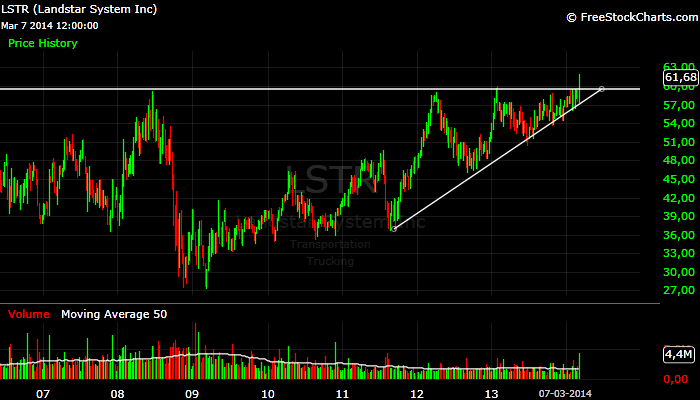Click the 42,00 price axis label

point(679,198)
